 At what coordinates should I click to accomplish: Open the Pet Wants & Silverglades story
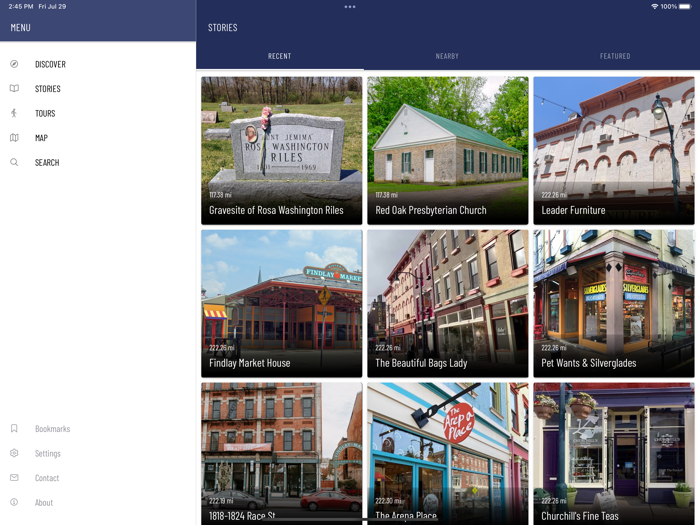point(614,304)
